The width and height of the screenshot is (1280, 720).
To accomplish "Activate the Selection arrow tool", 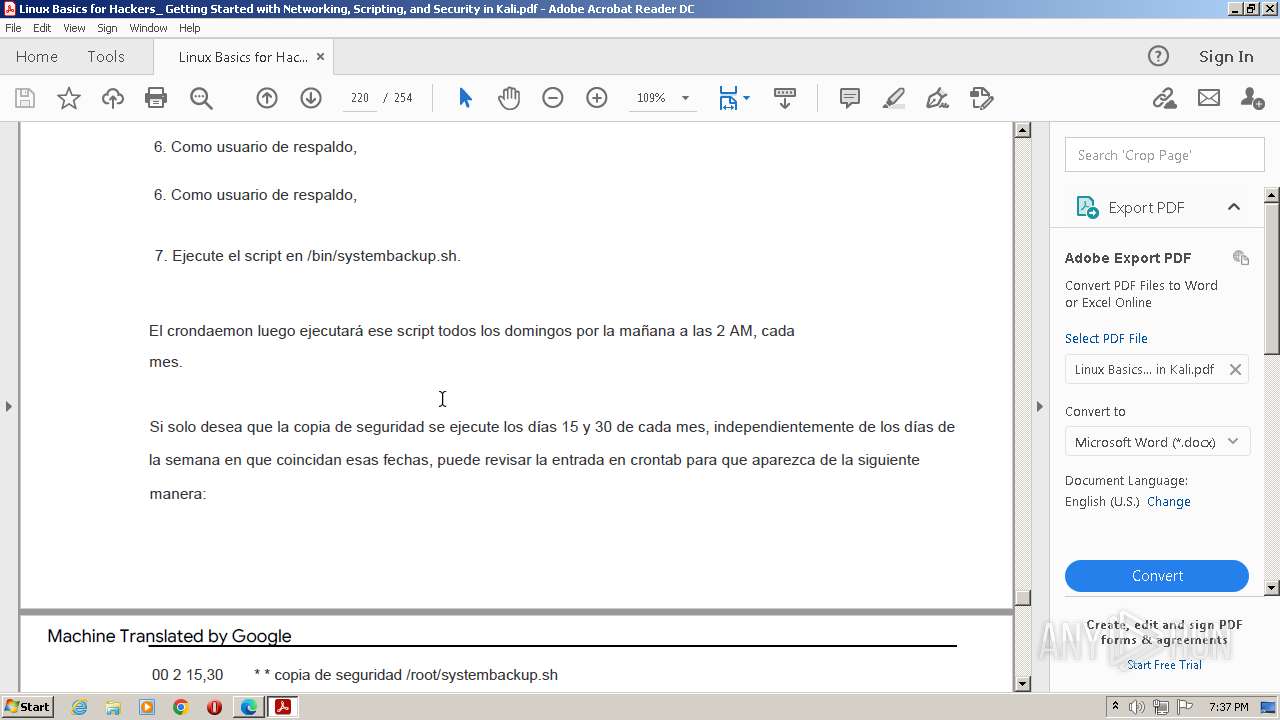I will tap(465, 98).
